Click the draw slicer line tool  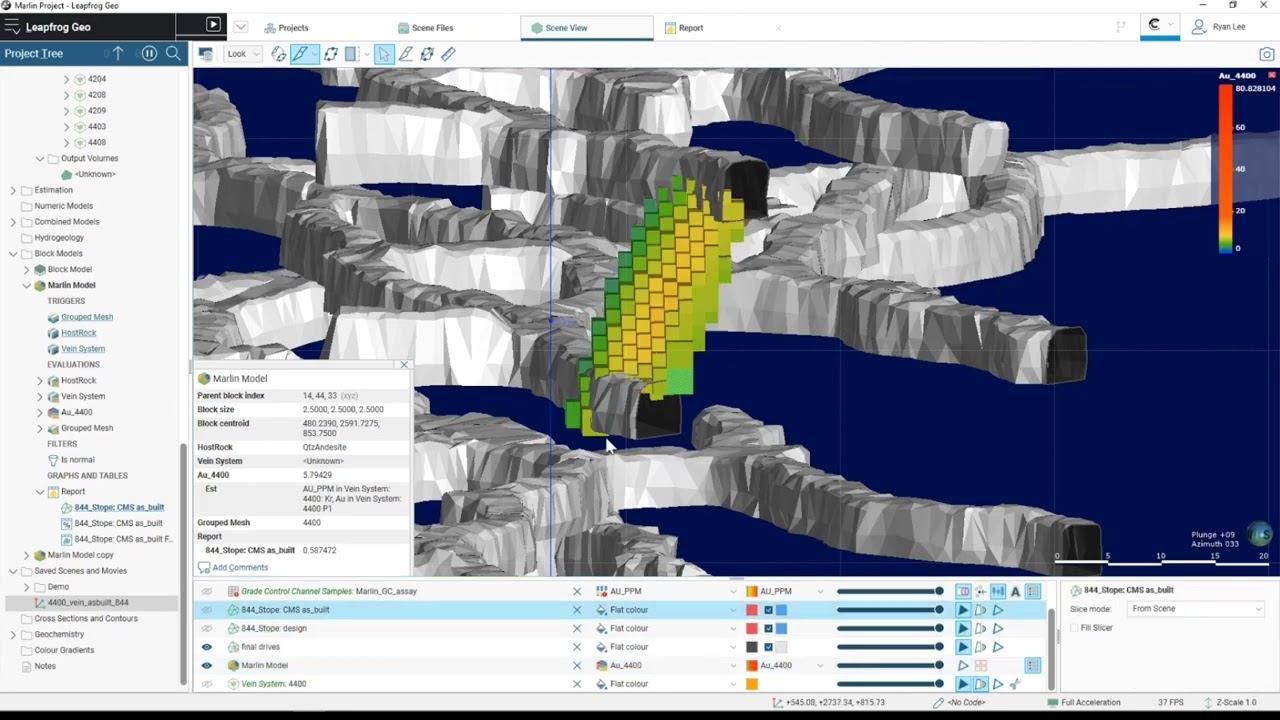point(300,54)
